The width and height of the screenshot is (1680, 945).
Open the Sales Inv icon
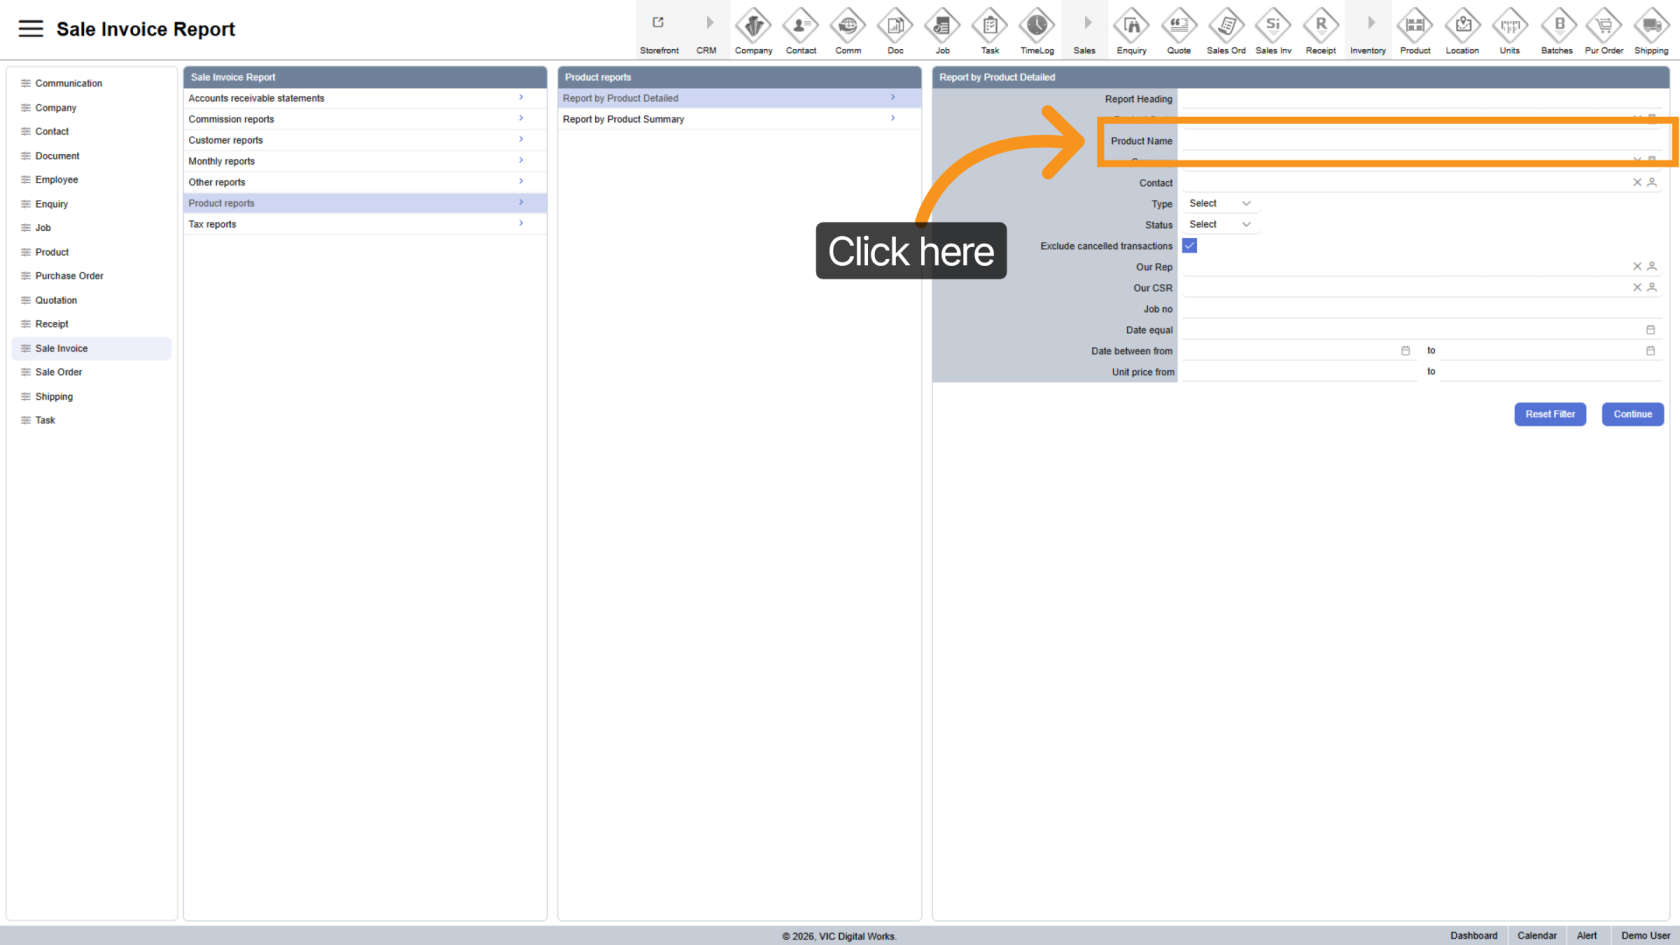1273,25
